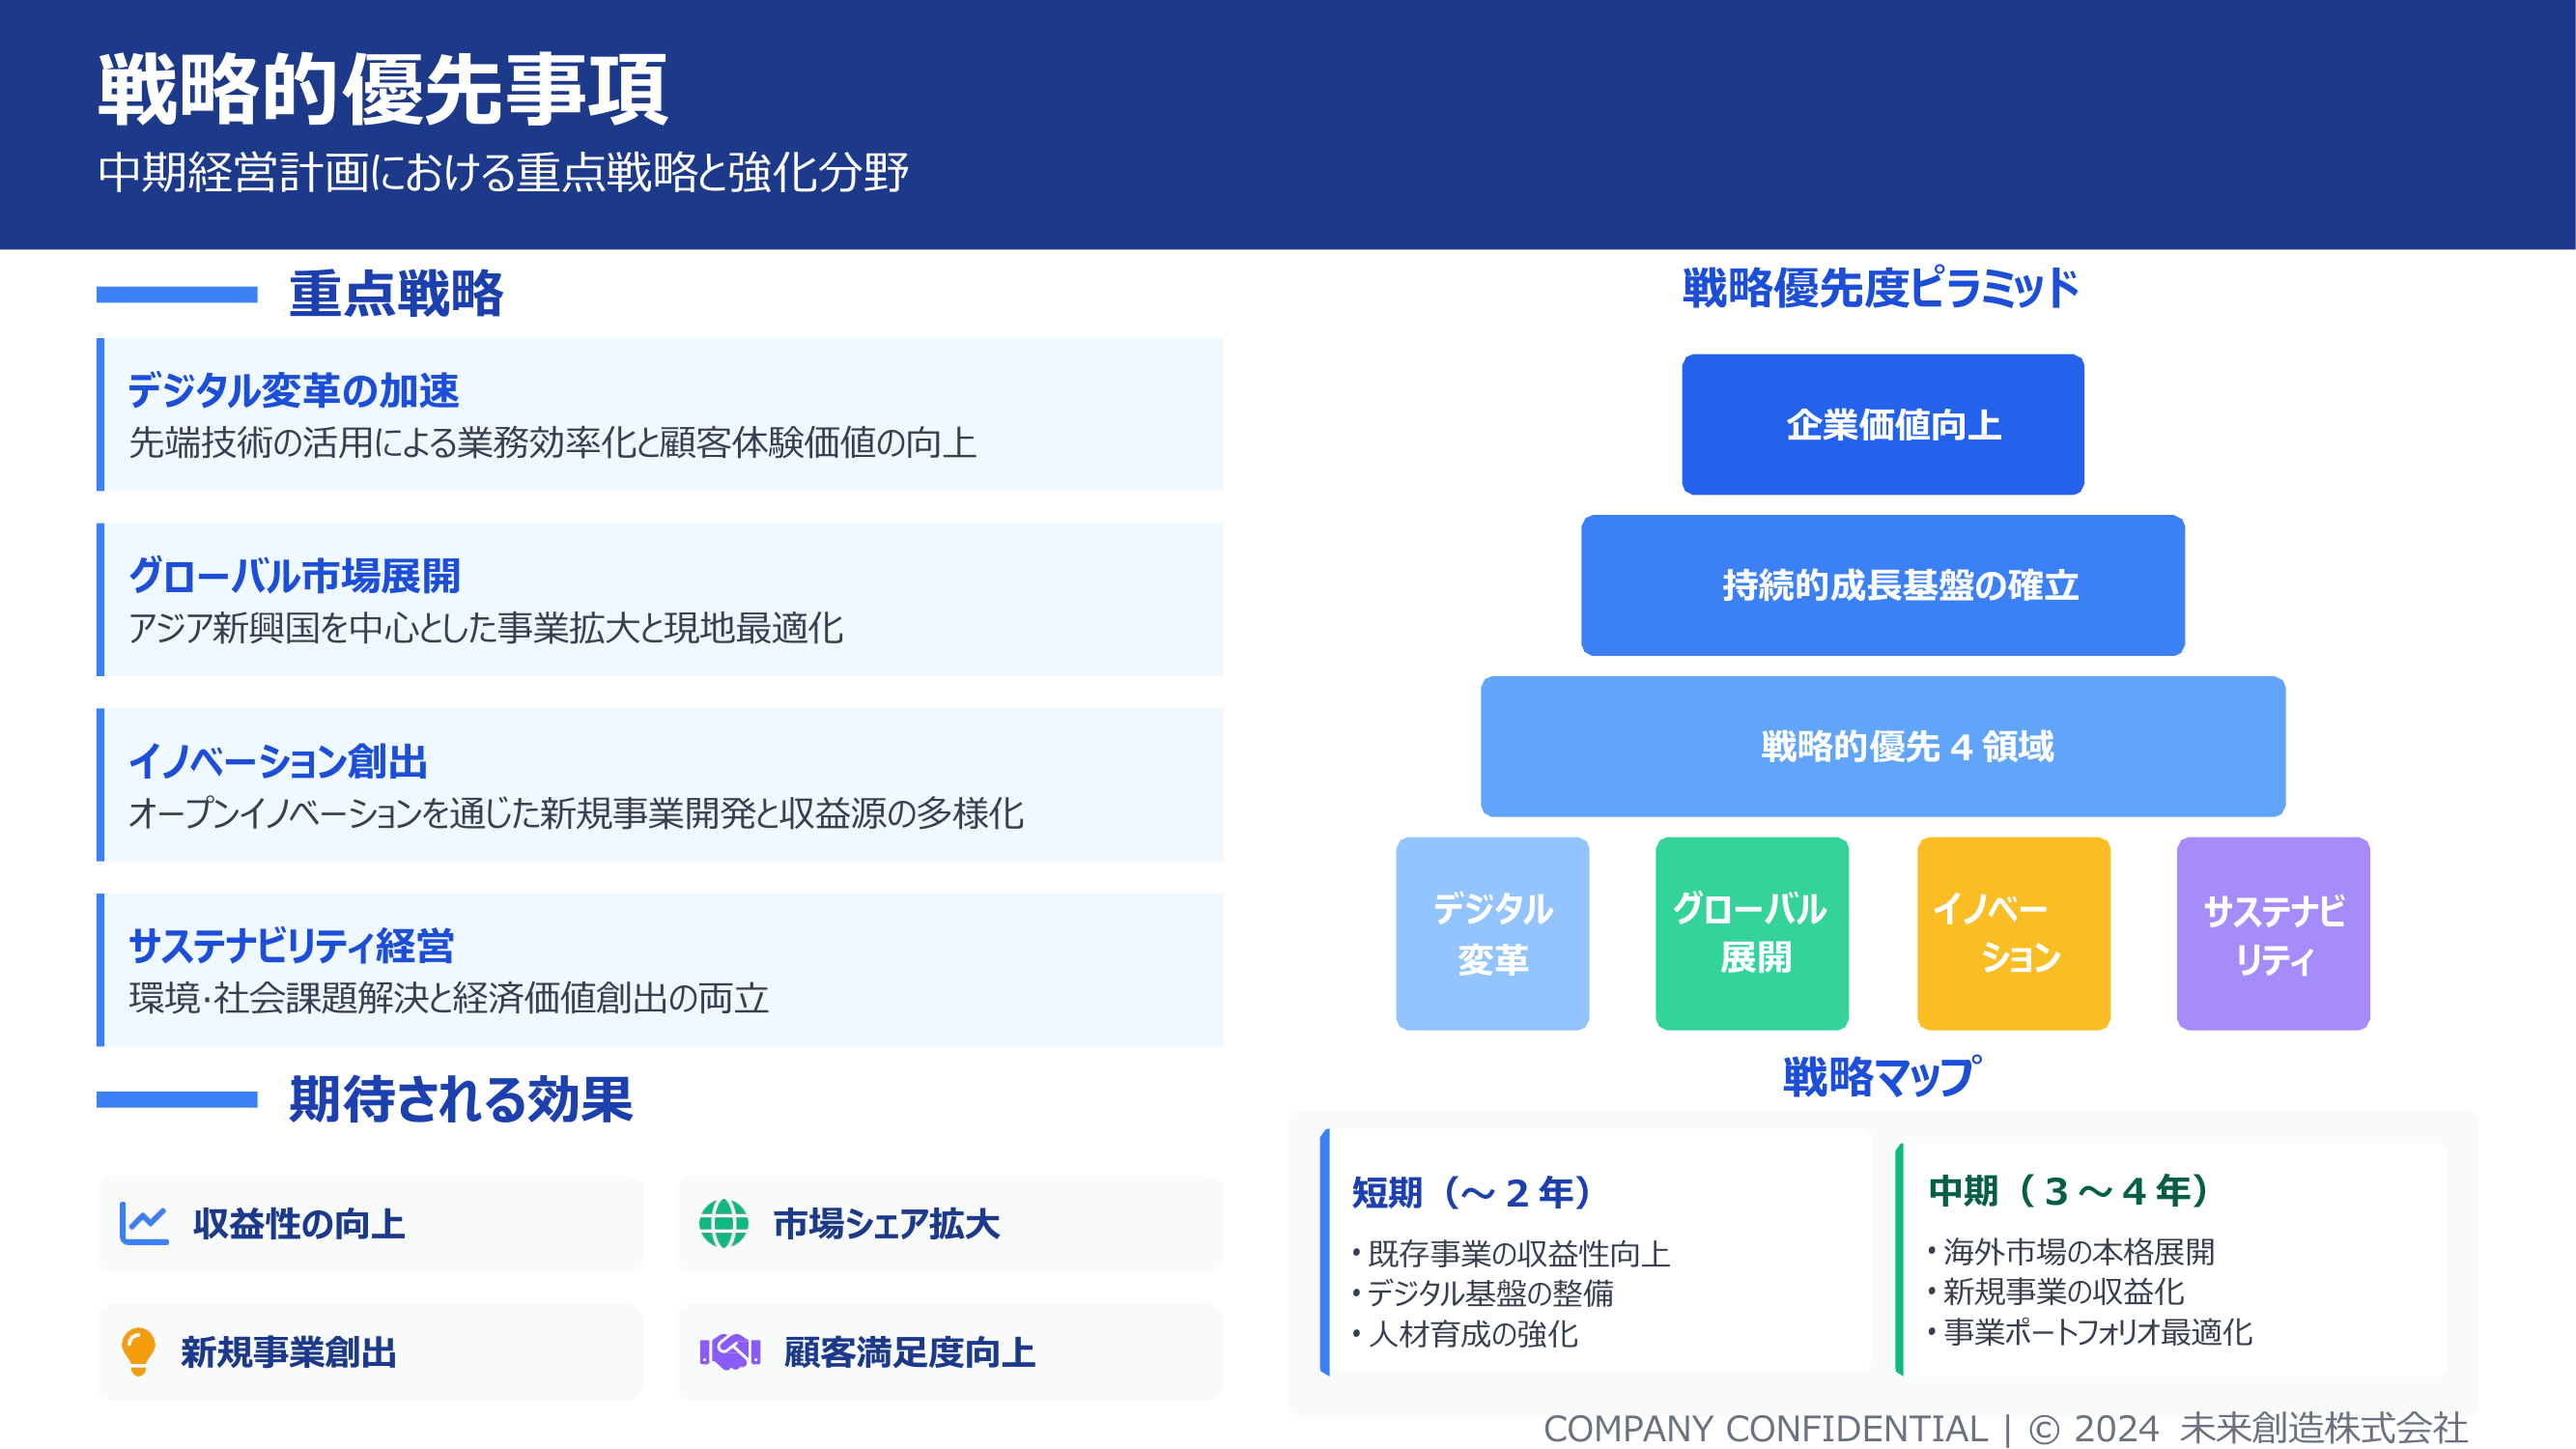Switch to the 中期（3～4年） panel
Image resolution: width=2576 pixels, height=1449 pixels.
pos(2065,1192)
